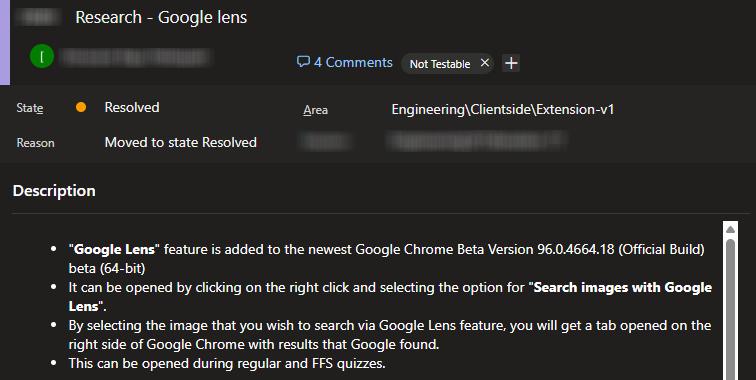Open the Area path Engineering\Clientside\Extension-v1 field
Image resolution: width=756 pixels, height=380 pixels.
pyautogui.click(x=503, y=109)
